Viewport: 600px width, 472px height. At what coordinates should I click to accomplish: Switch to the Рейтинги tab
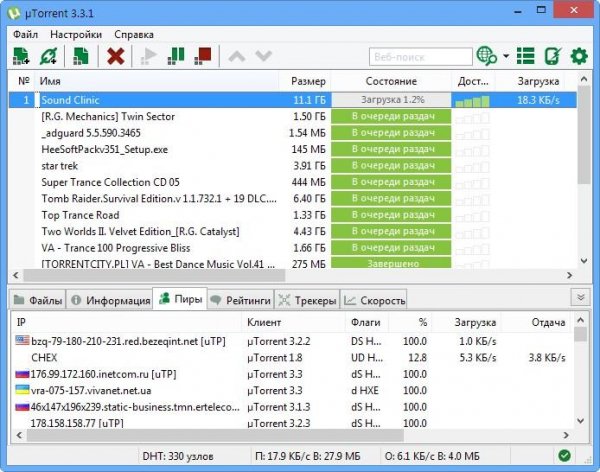[x=241, y=301]
